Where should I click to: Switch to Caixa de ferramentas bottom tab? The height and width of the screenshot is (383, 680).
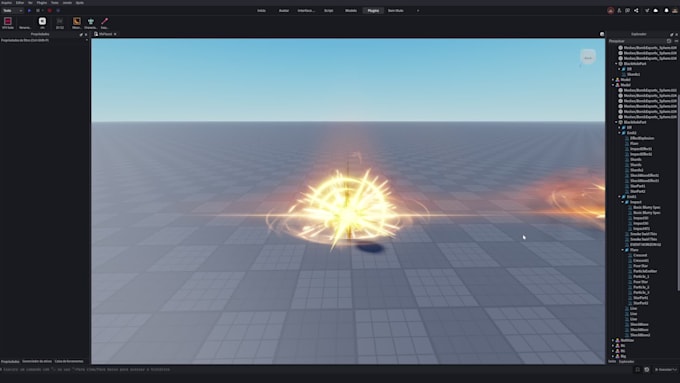coord(69,361)
